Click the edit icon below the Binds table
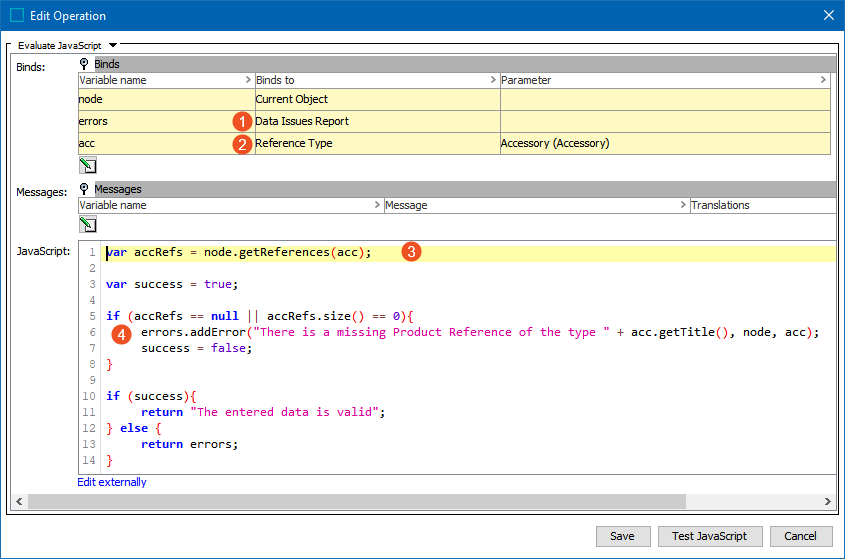The image size is (845, 559). click(x=87, y=165)
